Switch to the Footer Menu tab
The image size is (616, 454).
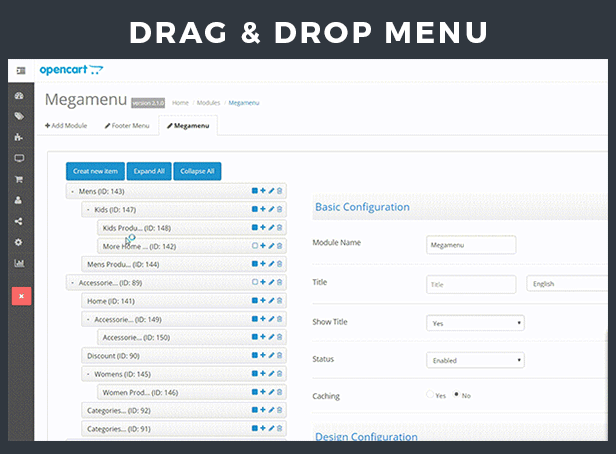[126, 126]
